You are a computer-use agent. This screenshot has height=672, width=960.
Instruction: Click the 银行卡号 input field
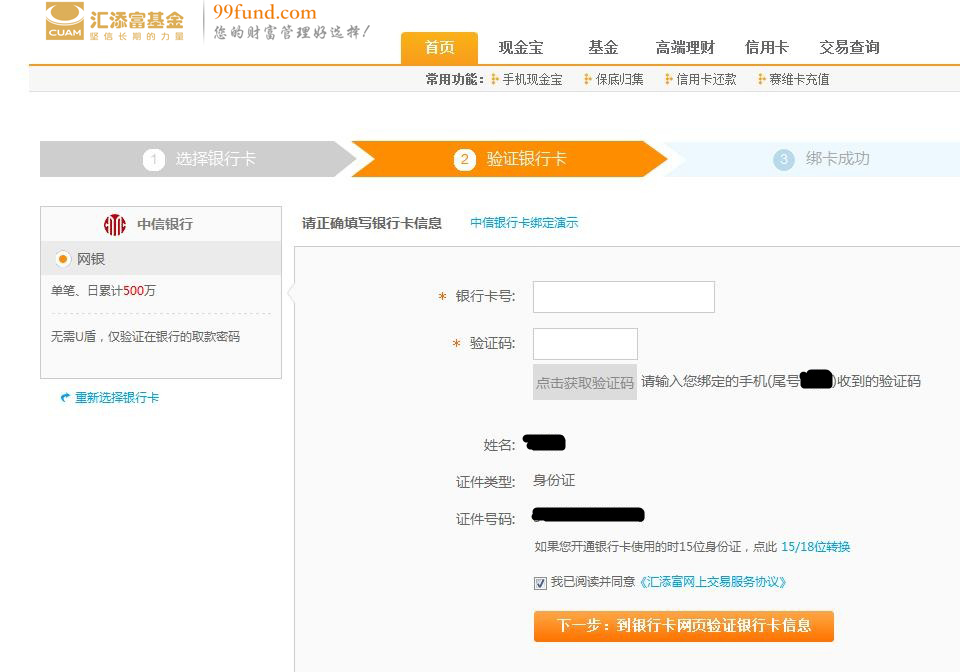(623, 297)
